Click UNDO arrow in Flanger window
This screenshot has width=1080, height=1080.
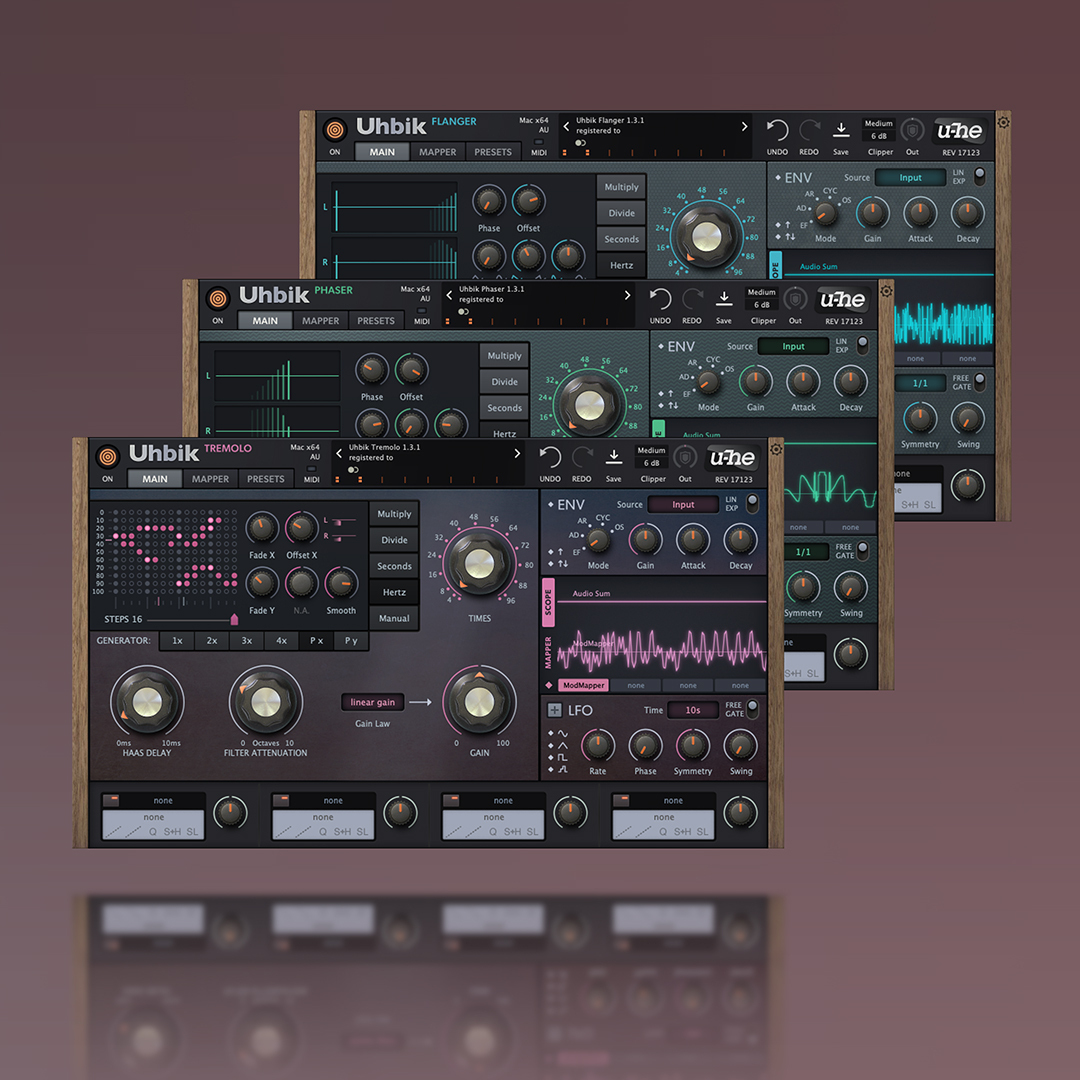(x=777, y=129)
